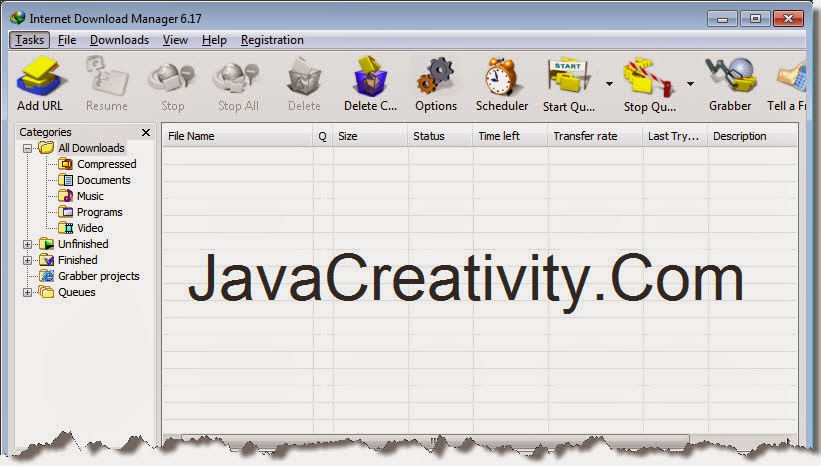Select the Compressed category folder icon
The image size is (821, 466).
pyautogui.click(x=65, y=164)
